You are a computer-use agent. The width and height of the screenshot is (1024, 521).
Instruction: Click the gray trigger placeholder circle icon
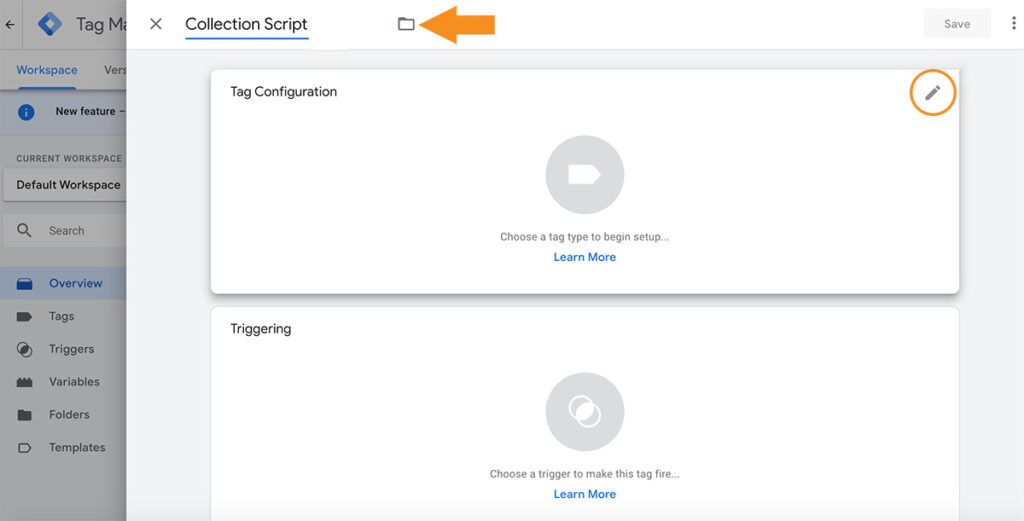click(x=584, y=411)
